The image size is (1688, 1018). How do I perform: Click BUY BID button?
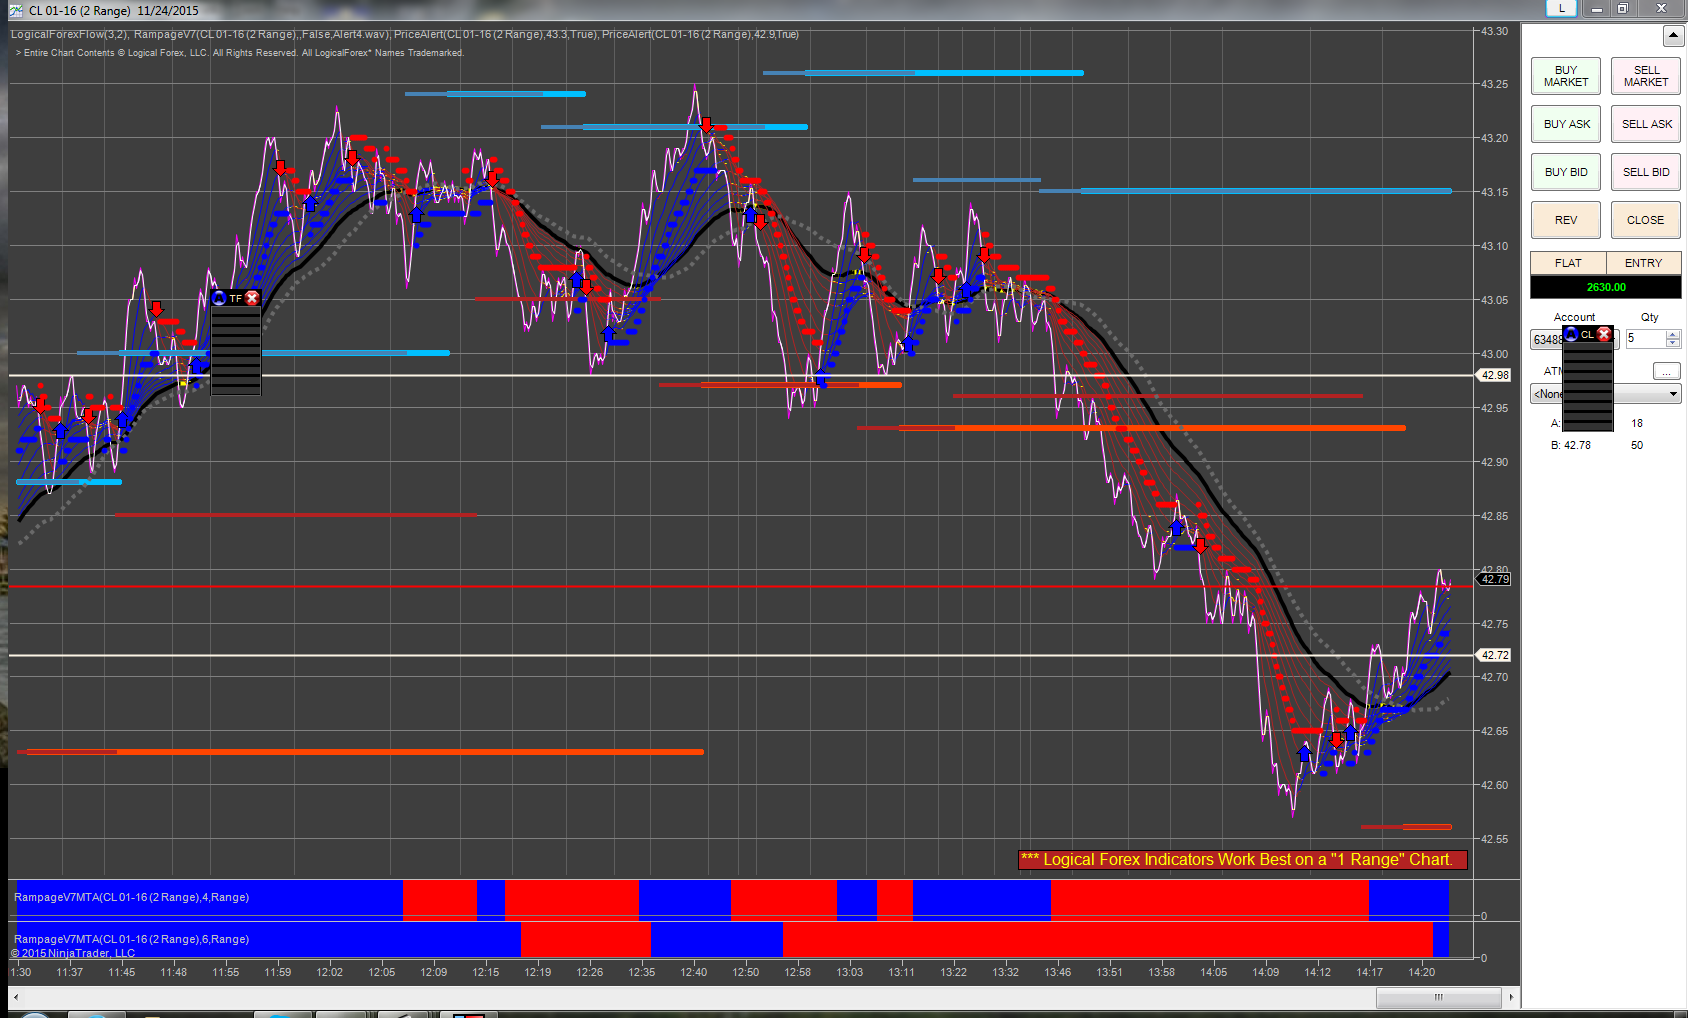tap(1566, 172)
